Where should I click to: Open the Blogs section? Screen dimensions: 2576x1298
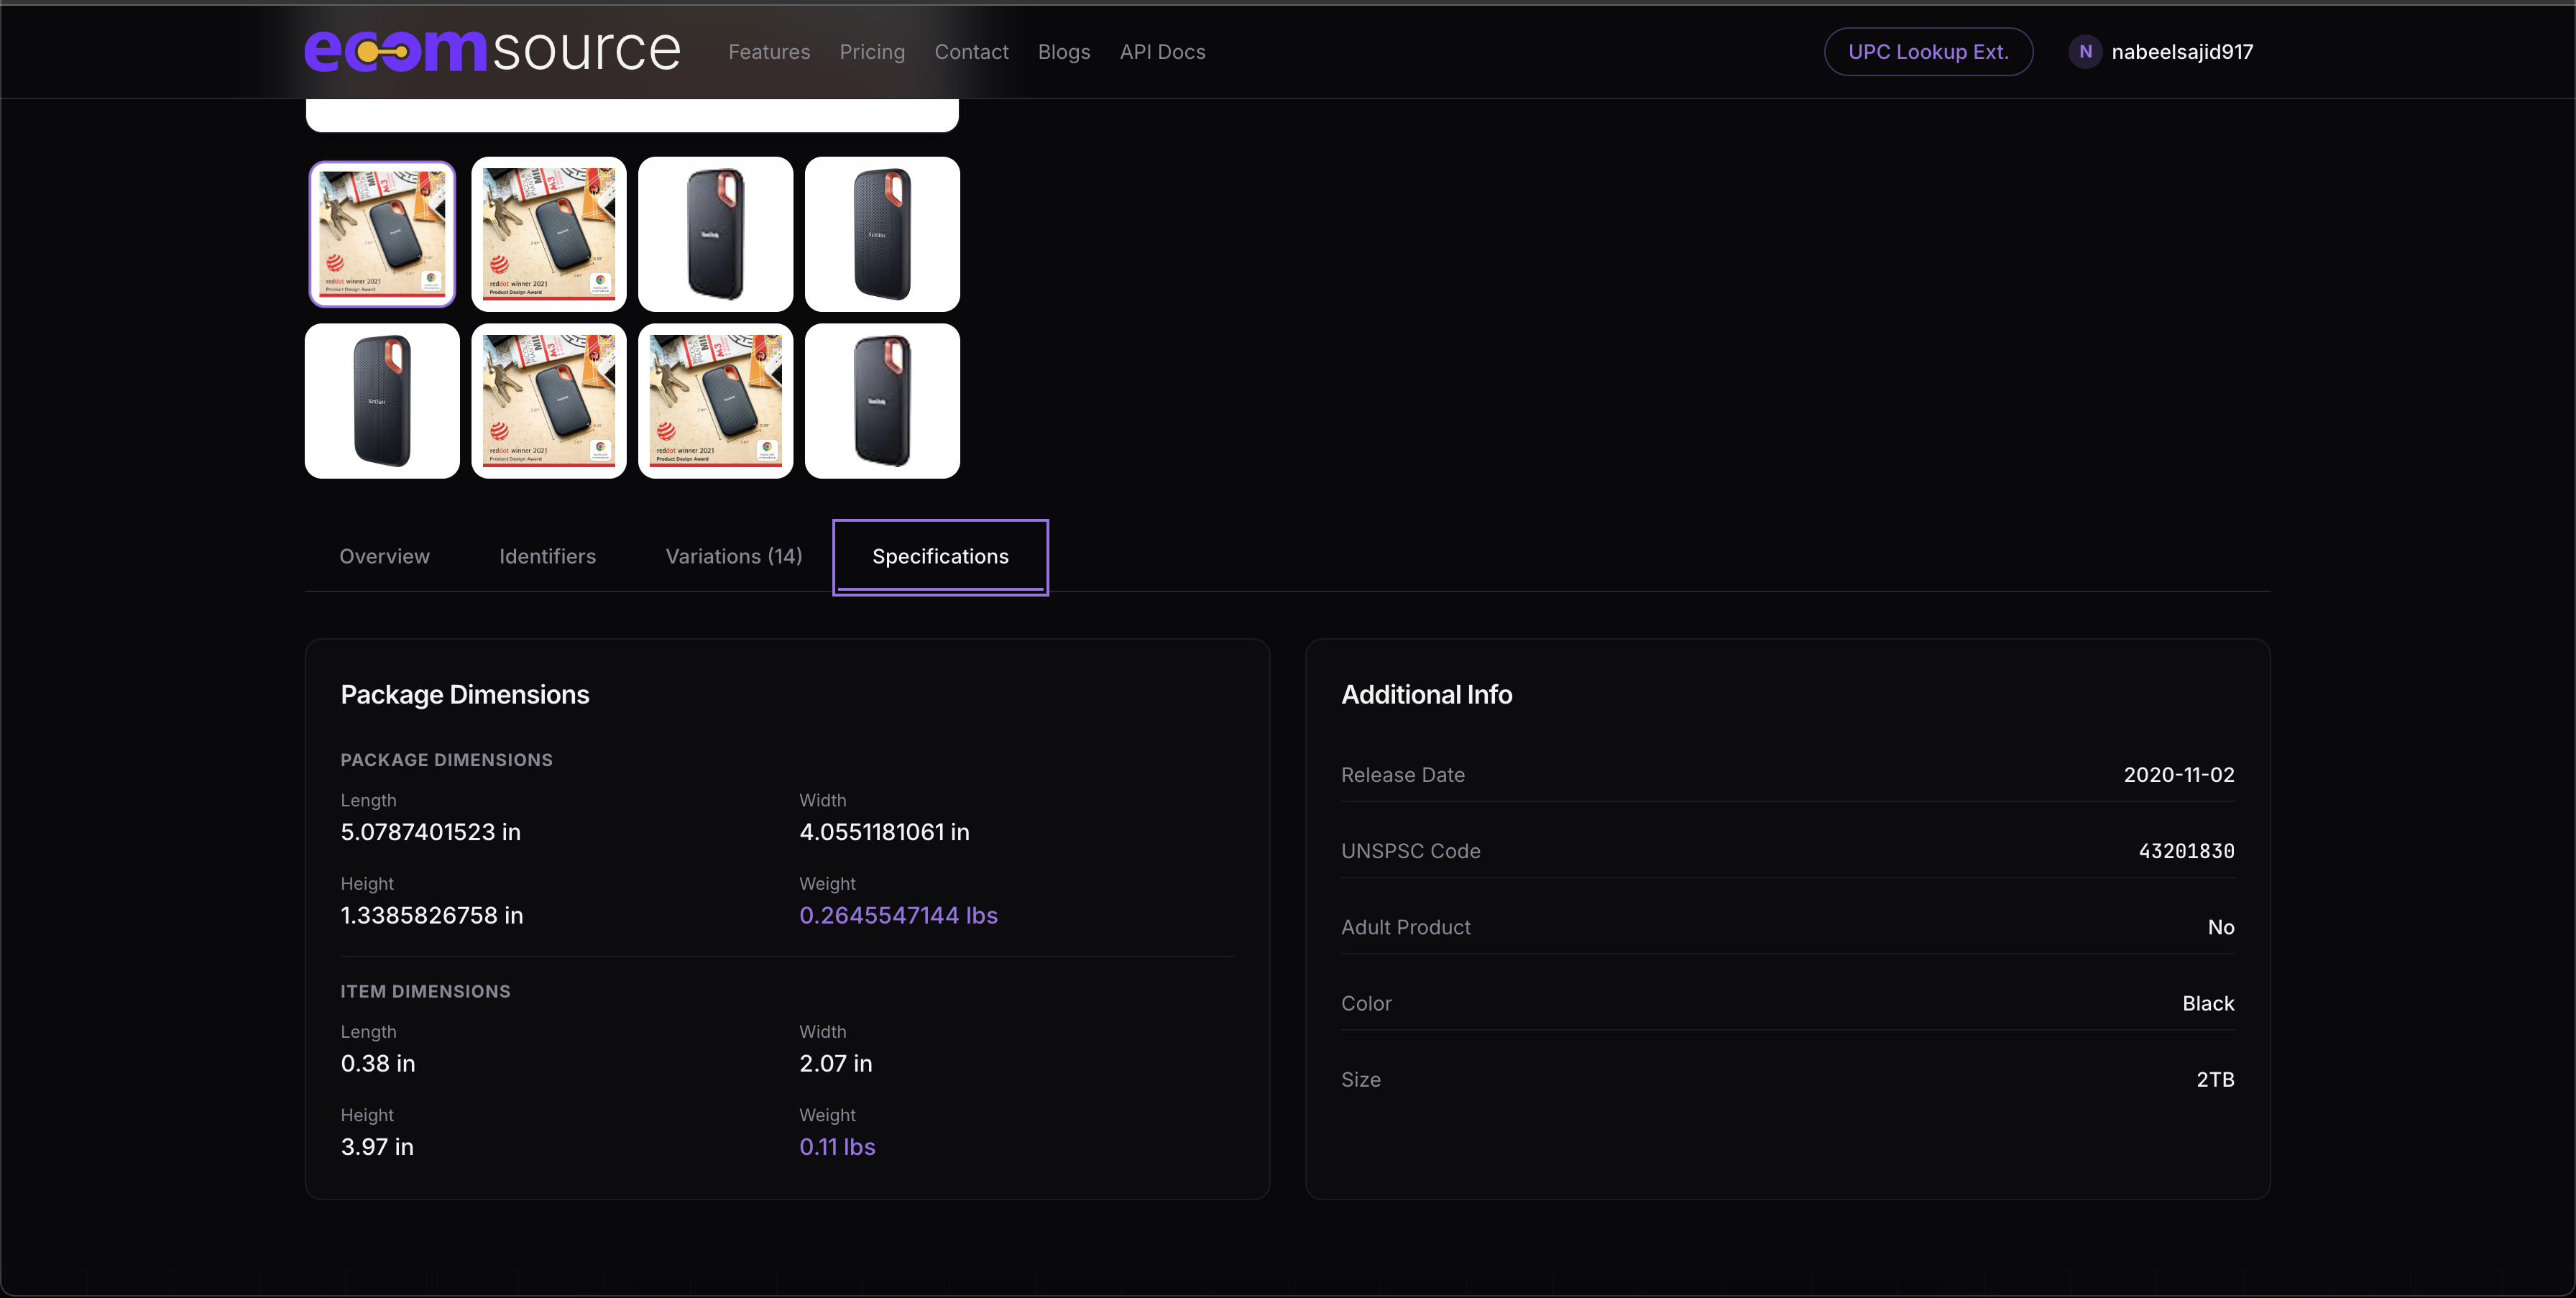tap(1063, 51)
